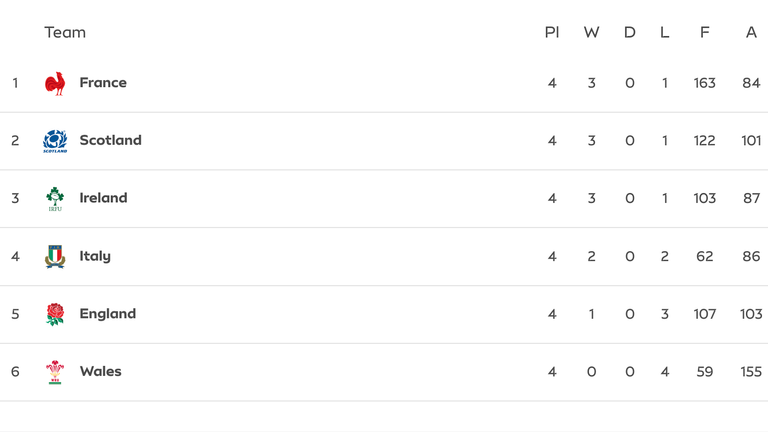Click France's points-for value 163

coord(705,83)
